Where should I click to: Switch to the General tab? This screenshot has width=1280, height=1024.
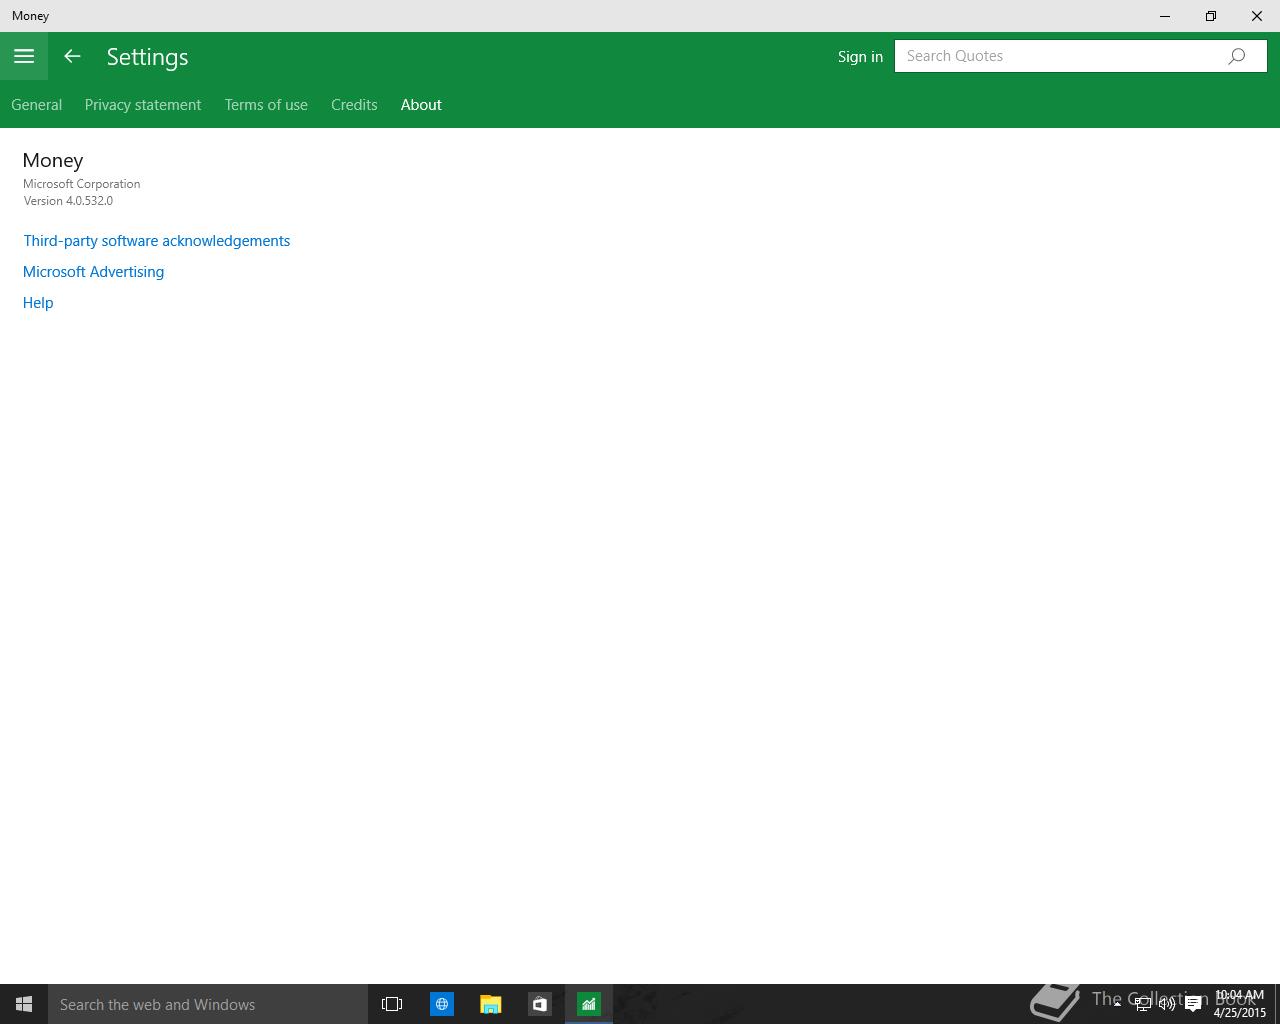pyautogui.click(x=37, y=105)
